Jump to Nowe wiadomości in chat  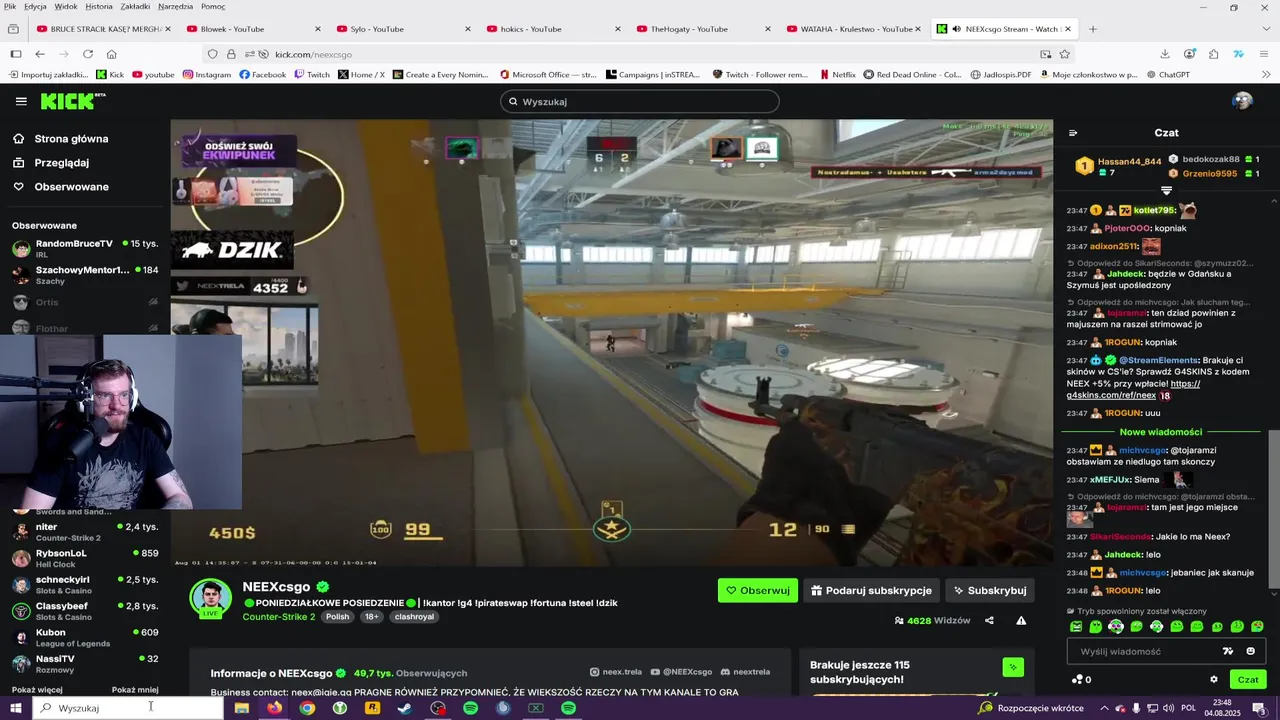(1160, 432)
